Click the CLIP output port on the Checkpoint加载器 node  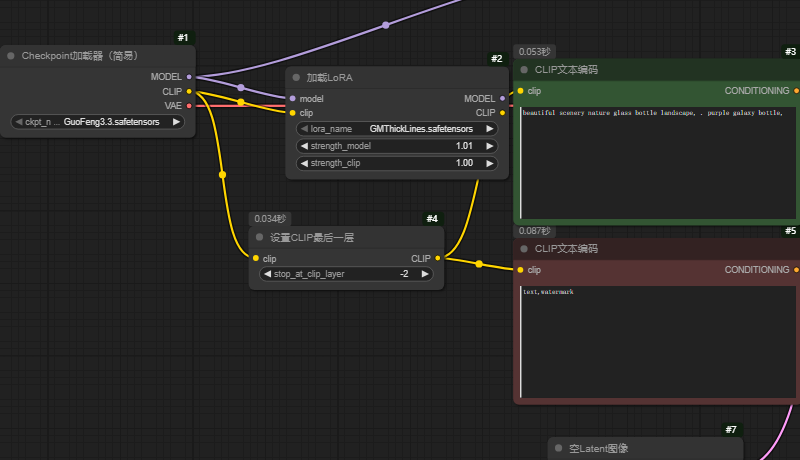point(189,91)
